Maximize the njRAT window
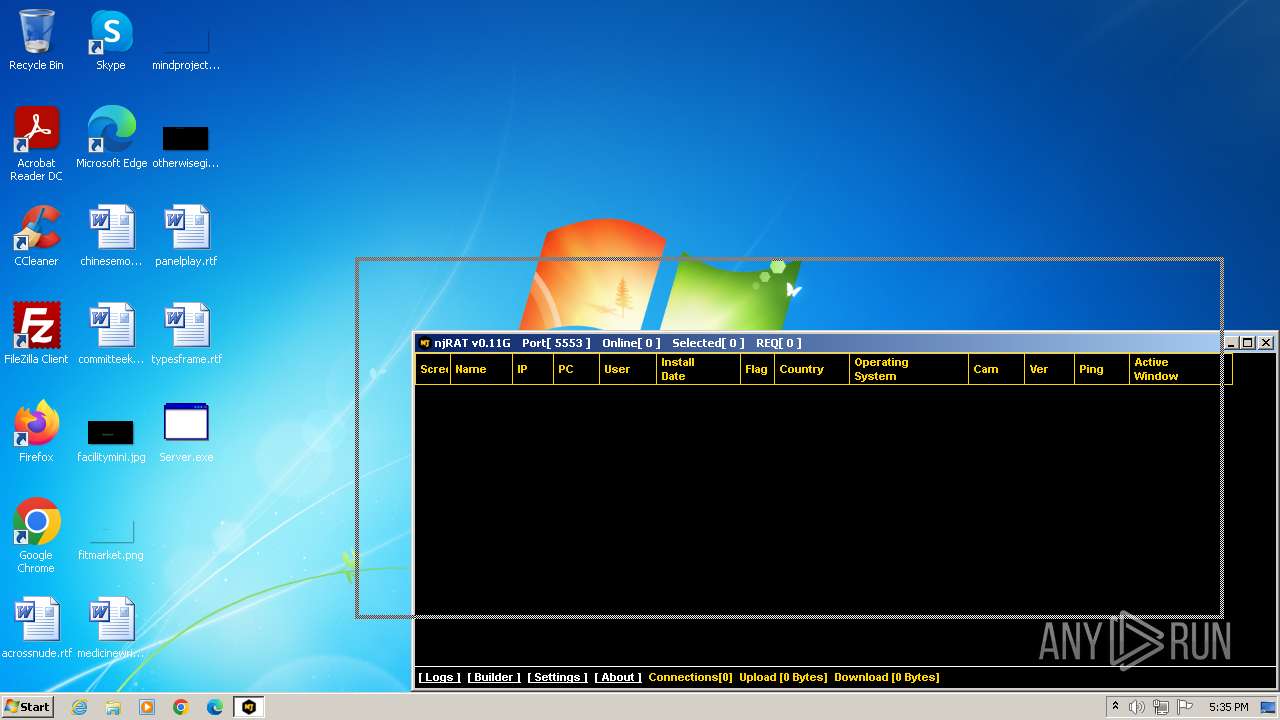The height and width of the screenshot is (720, 1280). tap(1247, 343)
